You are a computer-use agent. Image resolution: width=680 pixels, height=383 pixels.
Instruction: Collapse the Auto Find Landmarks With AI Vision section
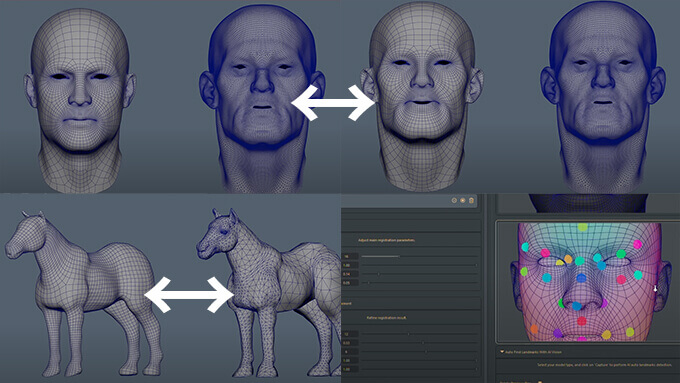502,352
